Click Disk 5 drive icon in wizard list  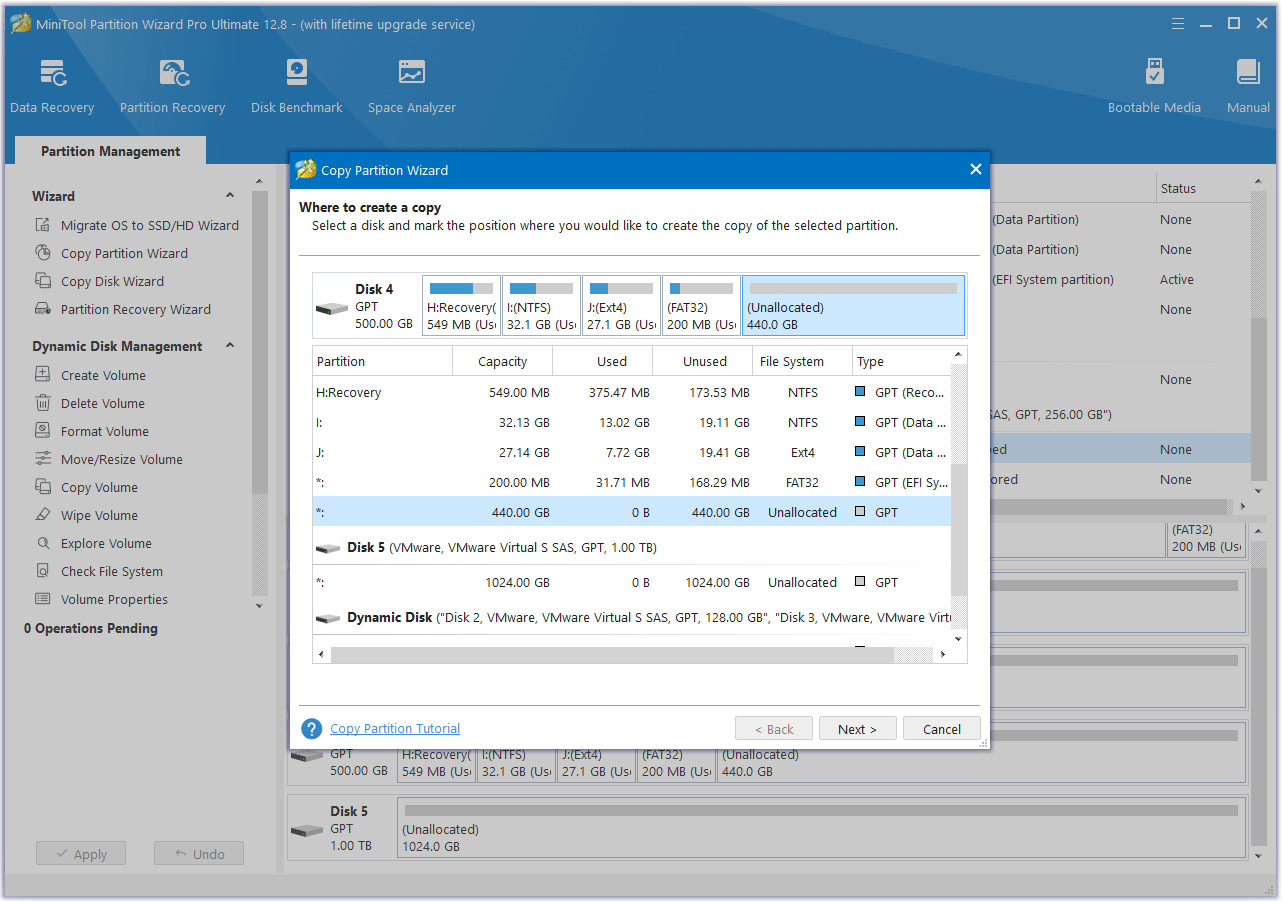click(327, 548)
